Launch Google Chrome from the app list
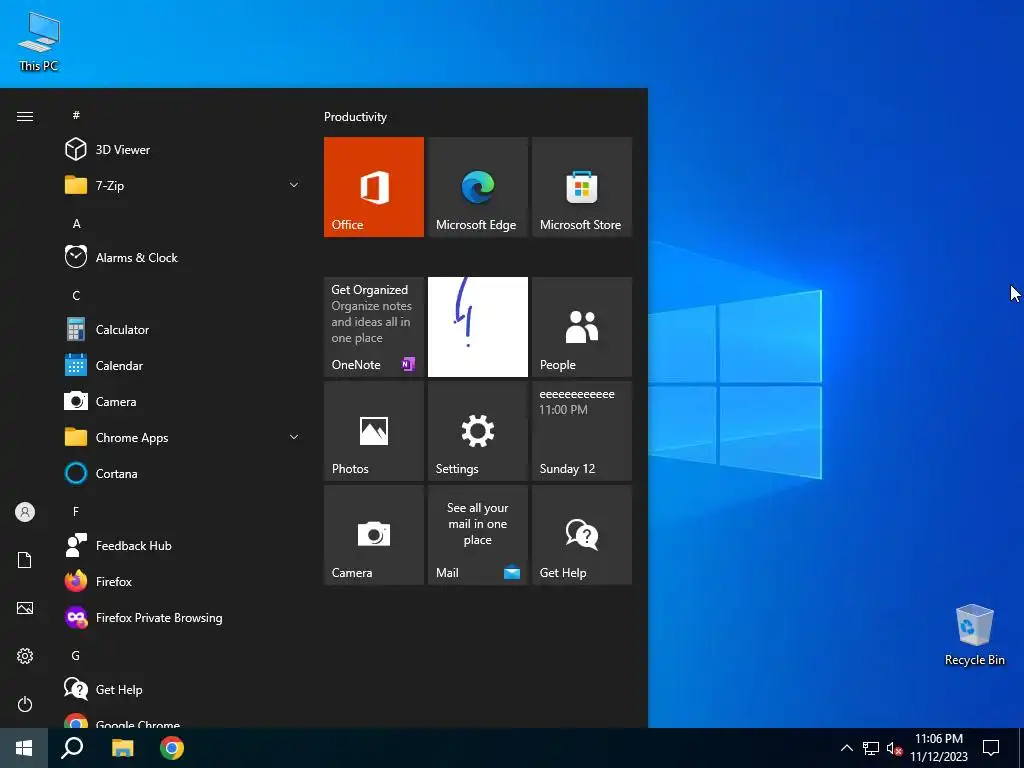This screenshot has width=1024, height=768. (x=183, y=719)
